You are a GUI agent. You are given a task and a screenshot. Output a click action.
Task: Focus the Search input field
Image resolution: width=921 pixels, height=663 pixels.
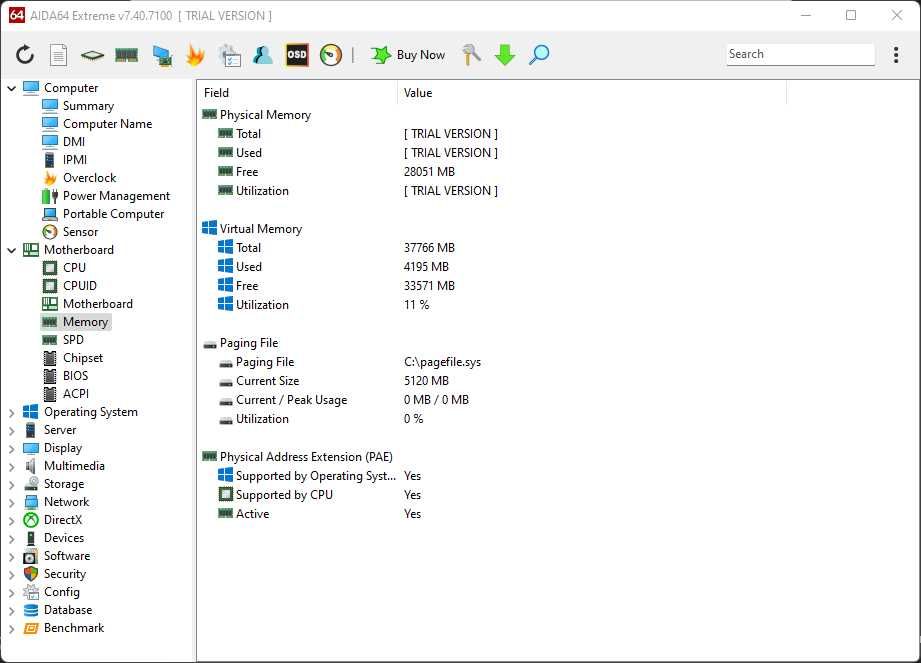[x=800, y=54]
